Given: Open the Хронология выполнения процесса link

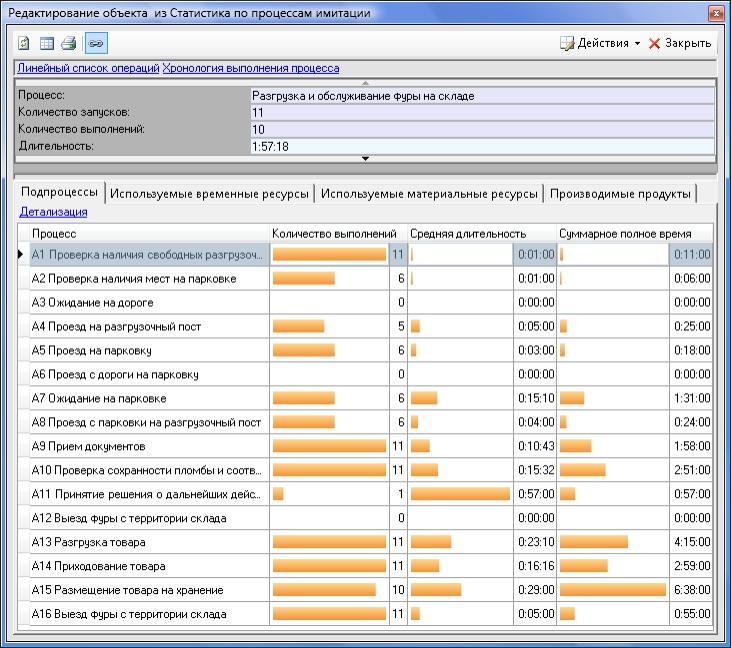Looking at the screenshot, I should pyautogui.click(x=251, y=68).
